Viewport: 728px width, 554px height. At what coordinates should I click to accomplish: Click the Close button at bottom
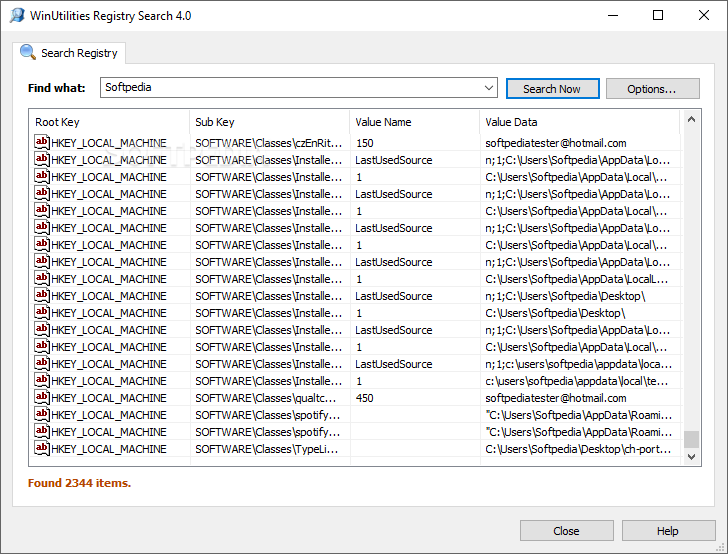coord(566,530)
